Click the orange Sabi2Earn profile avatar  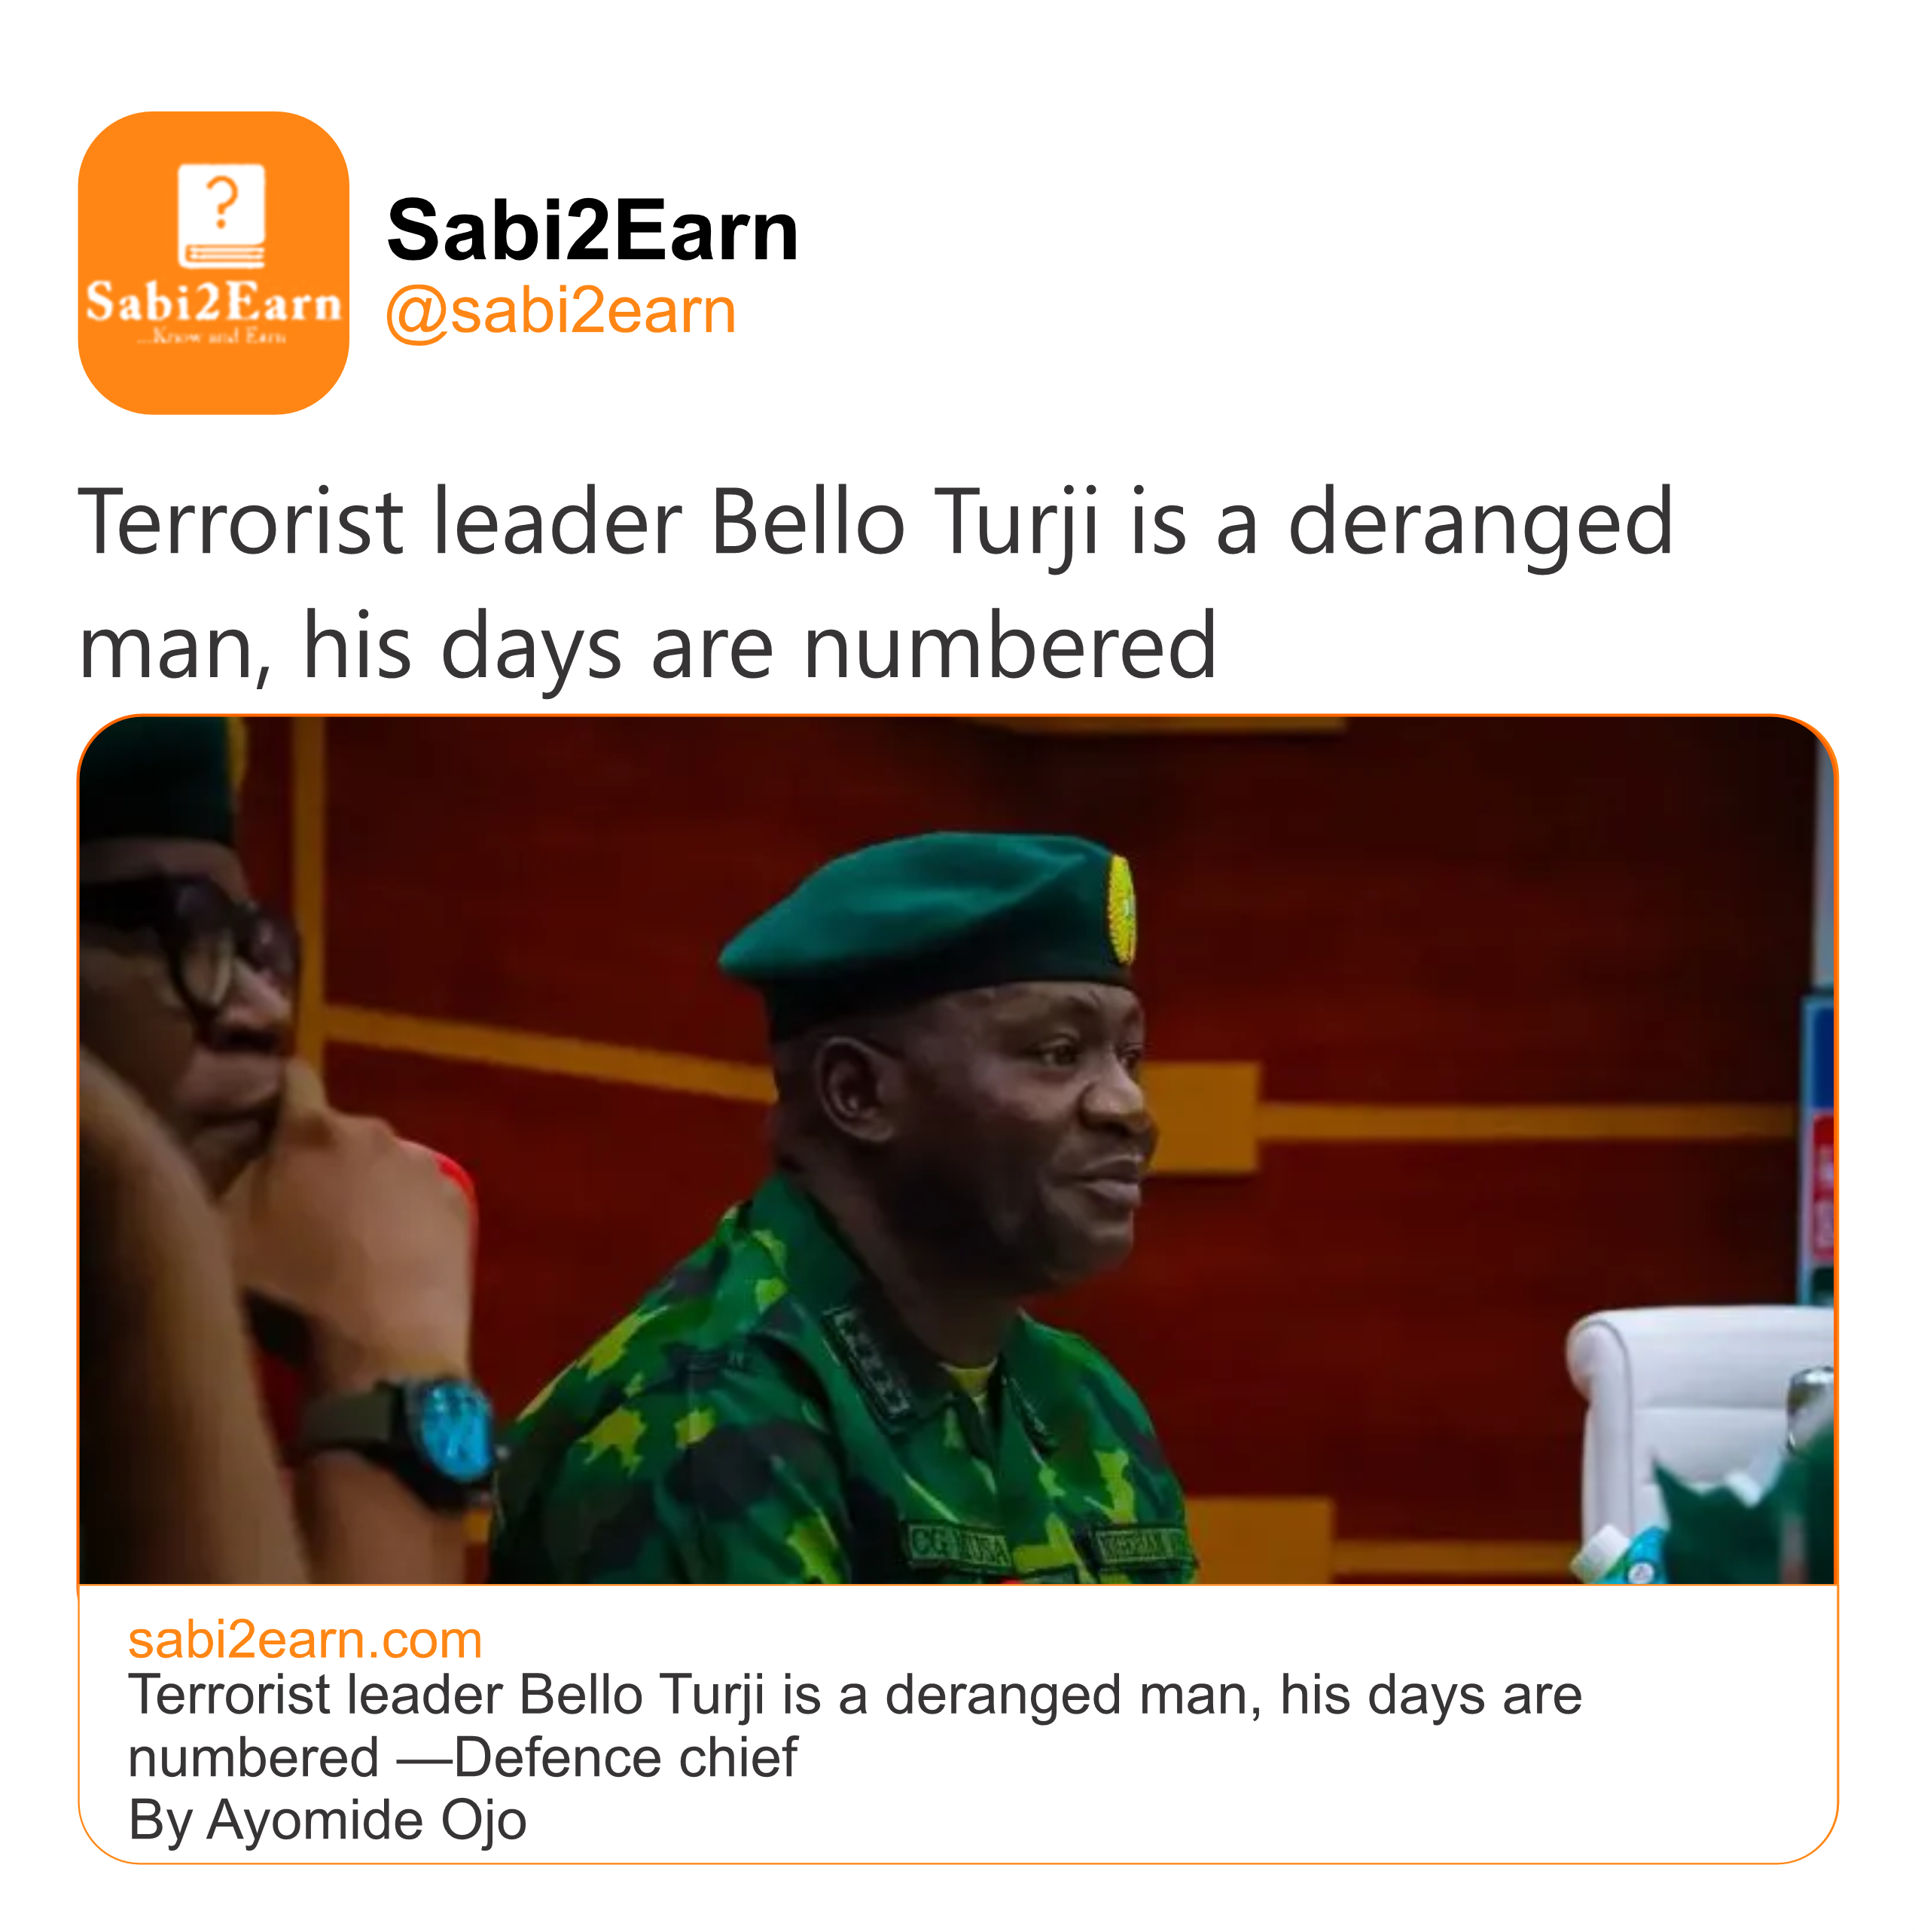213,262
